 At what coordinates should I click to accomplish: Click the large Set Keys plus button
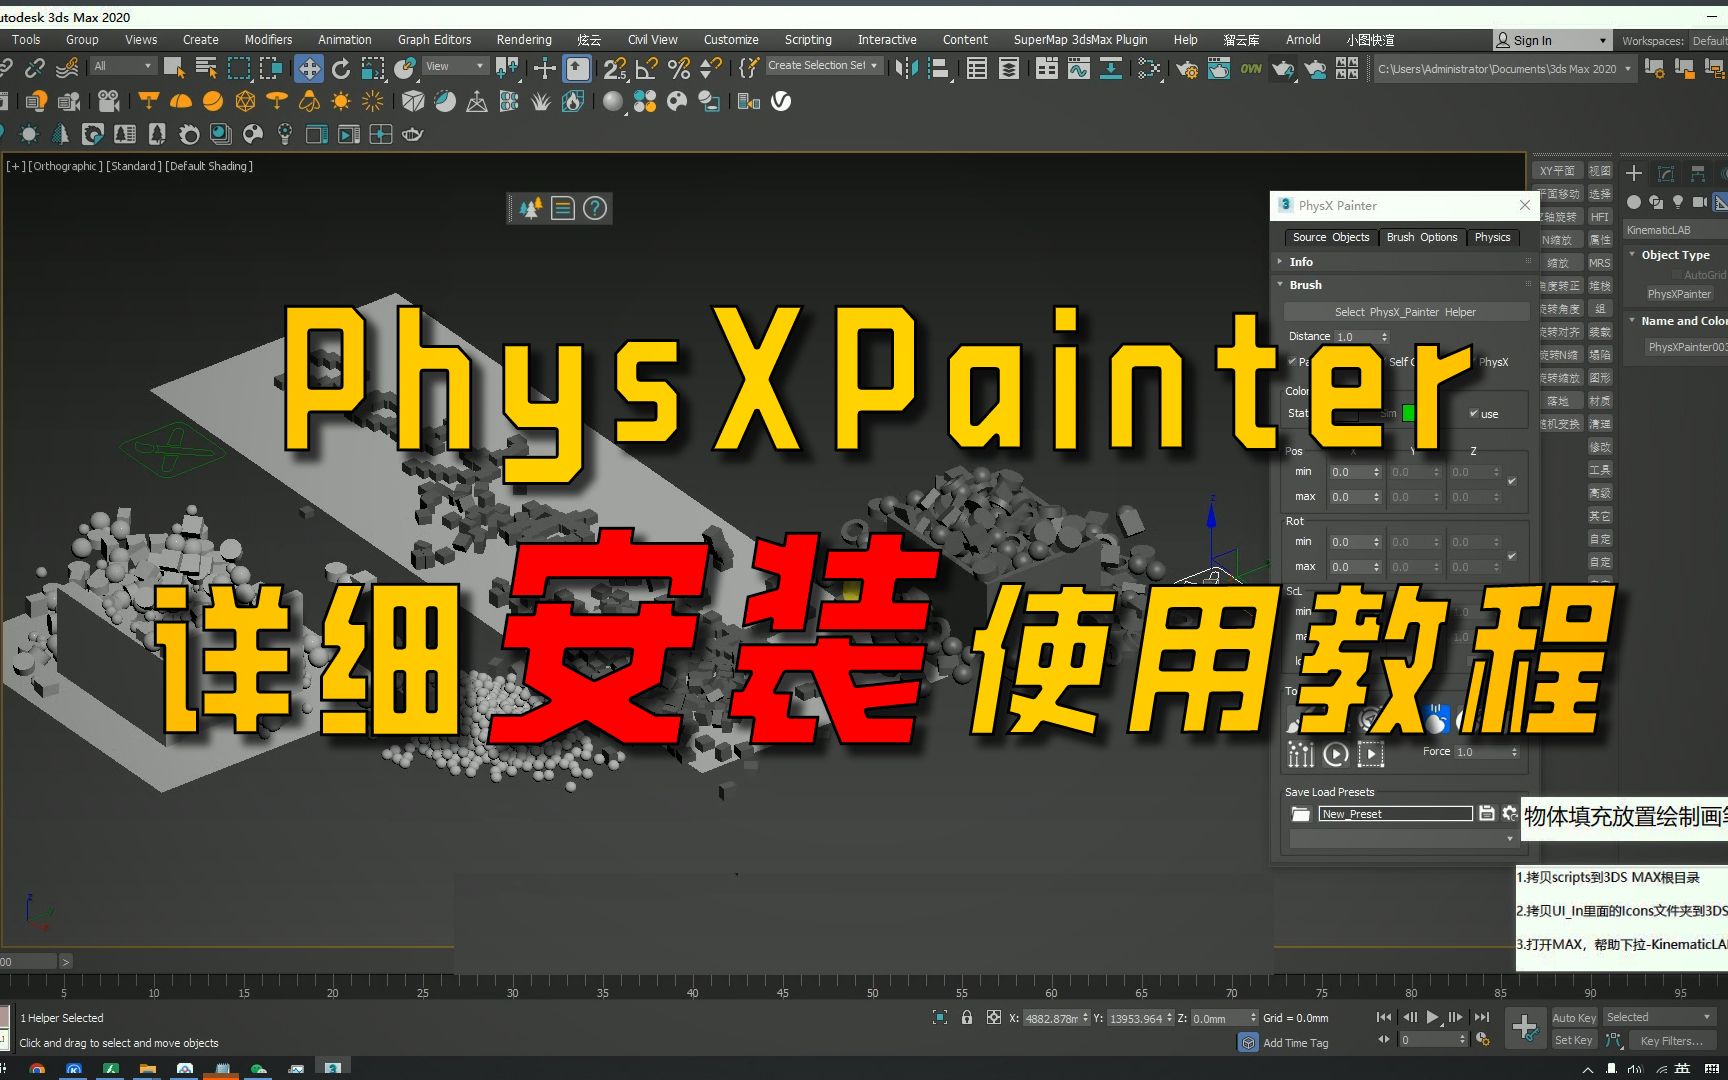click(1525, 1027)
